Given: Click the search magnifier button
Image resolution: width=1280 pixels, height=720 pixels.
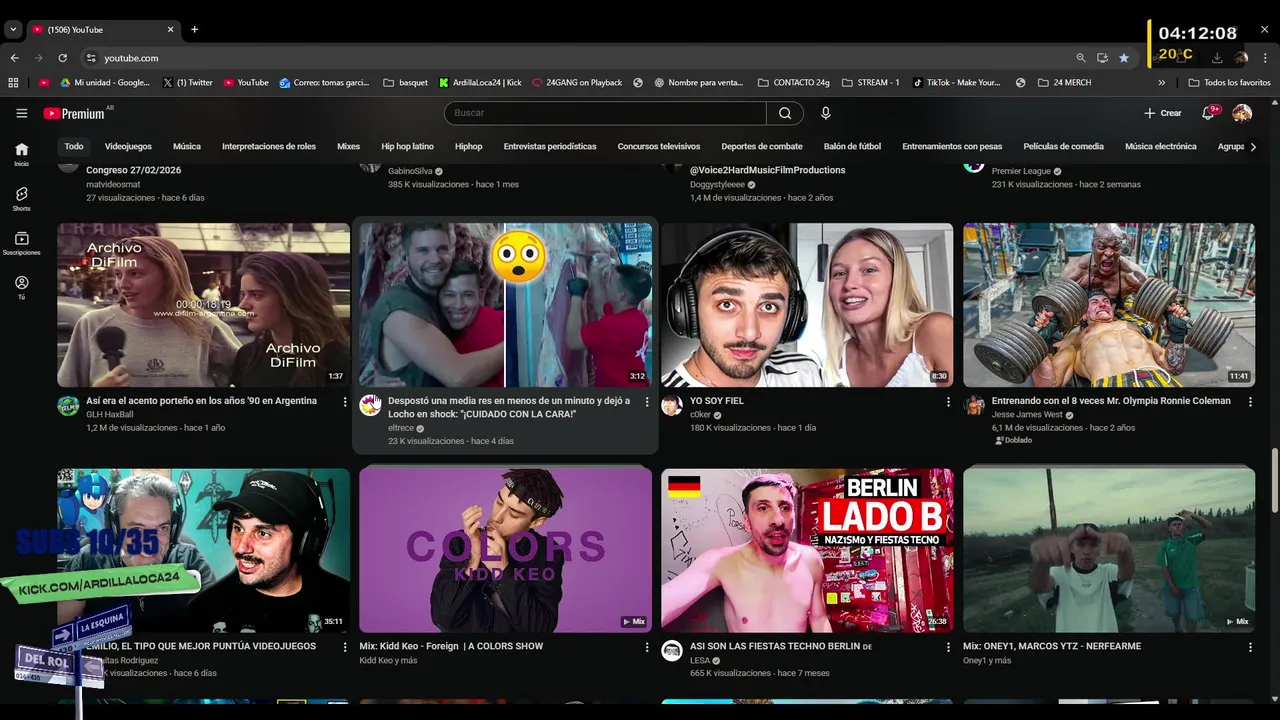Looking at the screenshot, I should [785, 113].
